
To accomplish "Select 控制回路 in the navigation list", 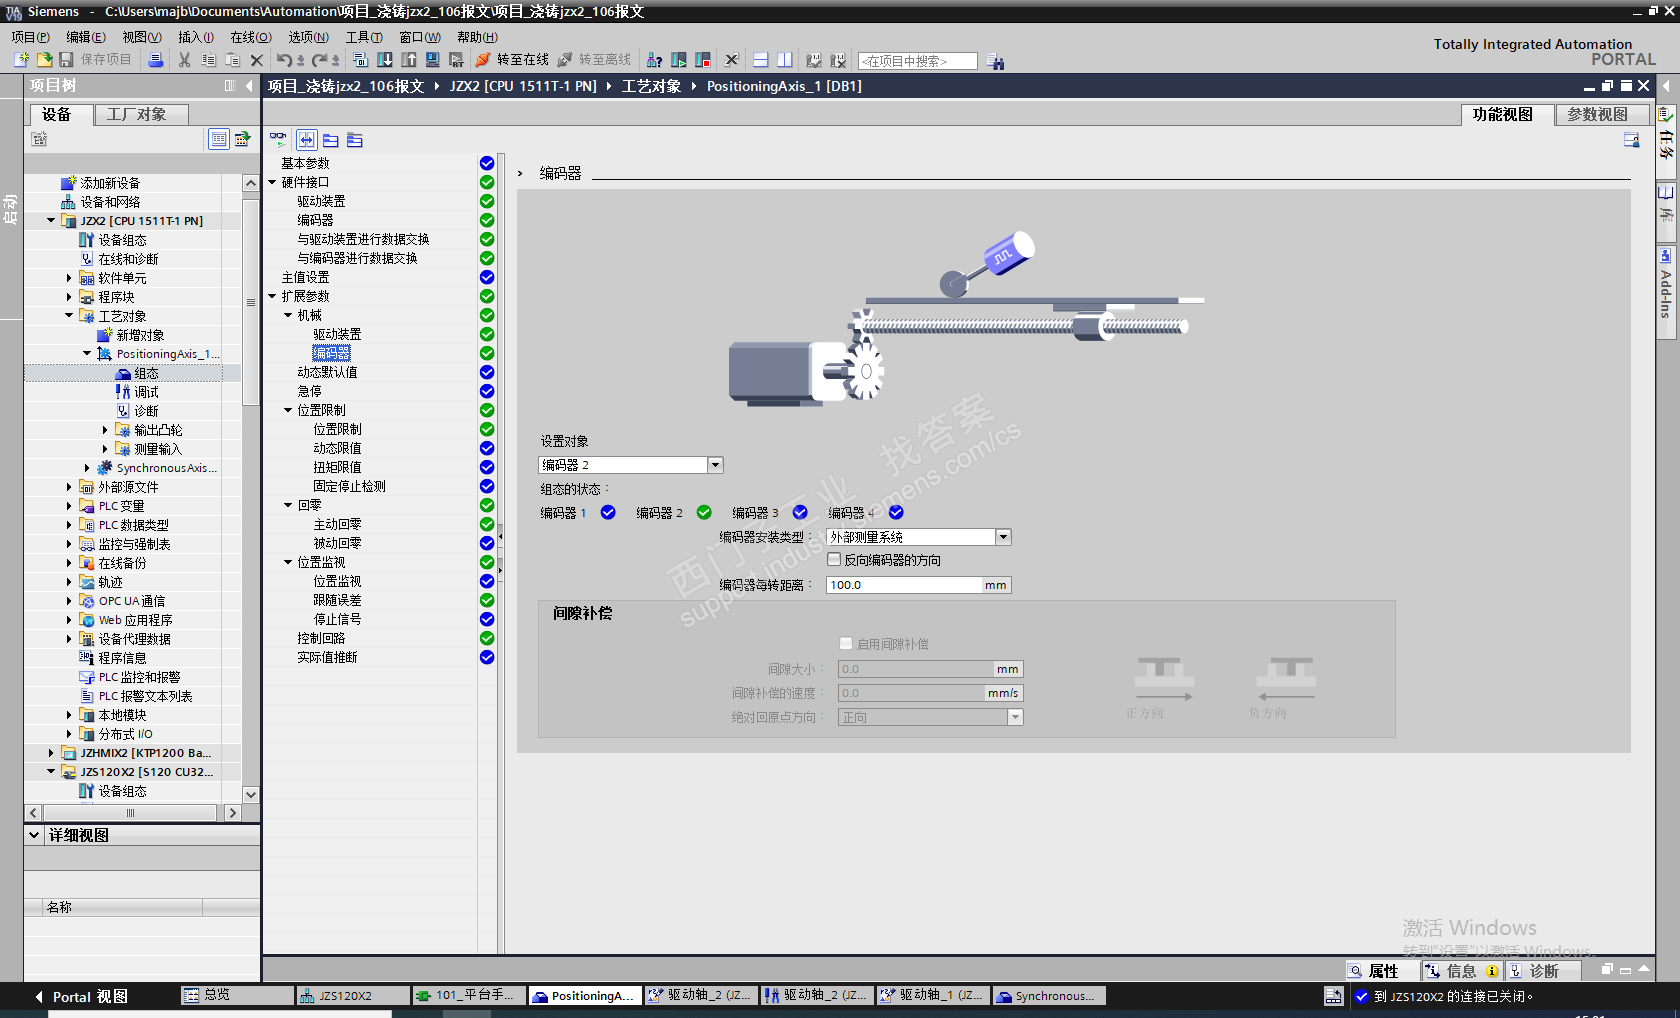I will click(321, 638).
